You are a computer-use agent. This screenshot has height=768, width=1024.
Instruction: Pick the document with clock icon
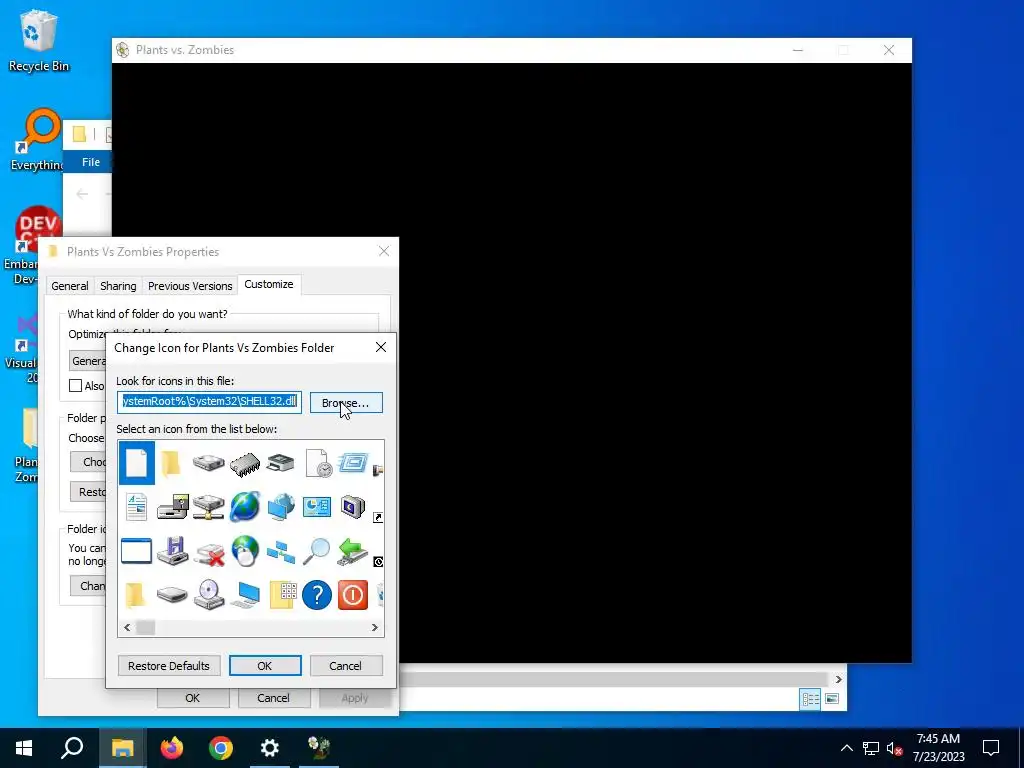click(318, 463)
